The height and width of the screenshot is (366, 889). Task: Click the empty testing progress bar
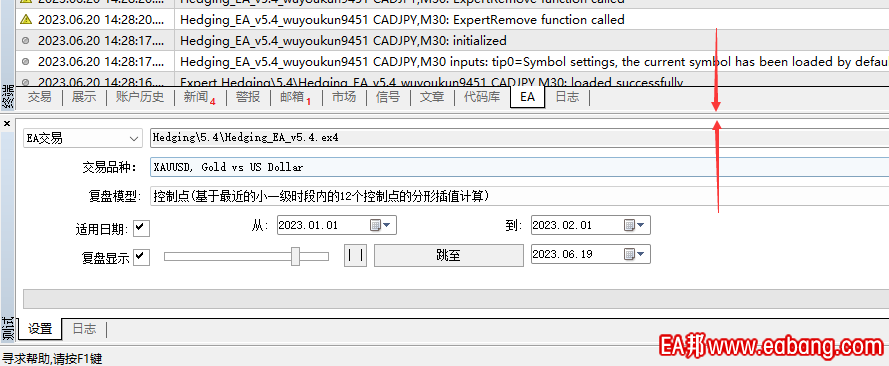(x=456, y=299)
